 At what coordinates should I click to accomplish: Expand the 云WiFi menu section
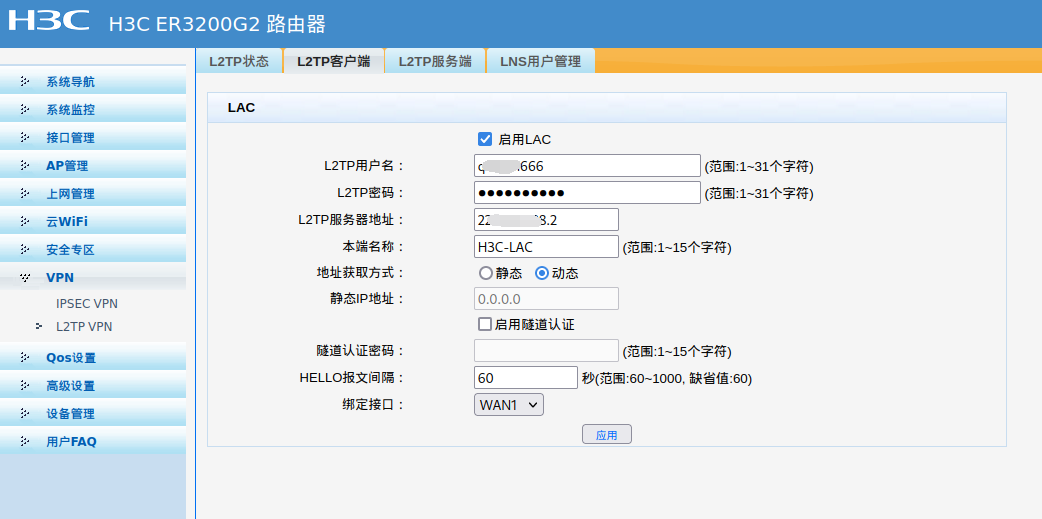[93, 221]
